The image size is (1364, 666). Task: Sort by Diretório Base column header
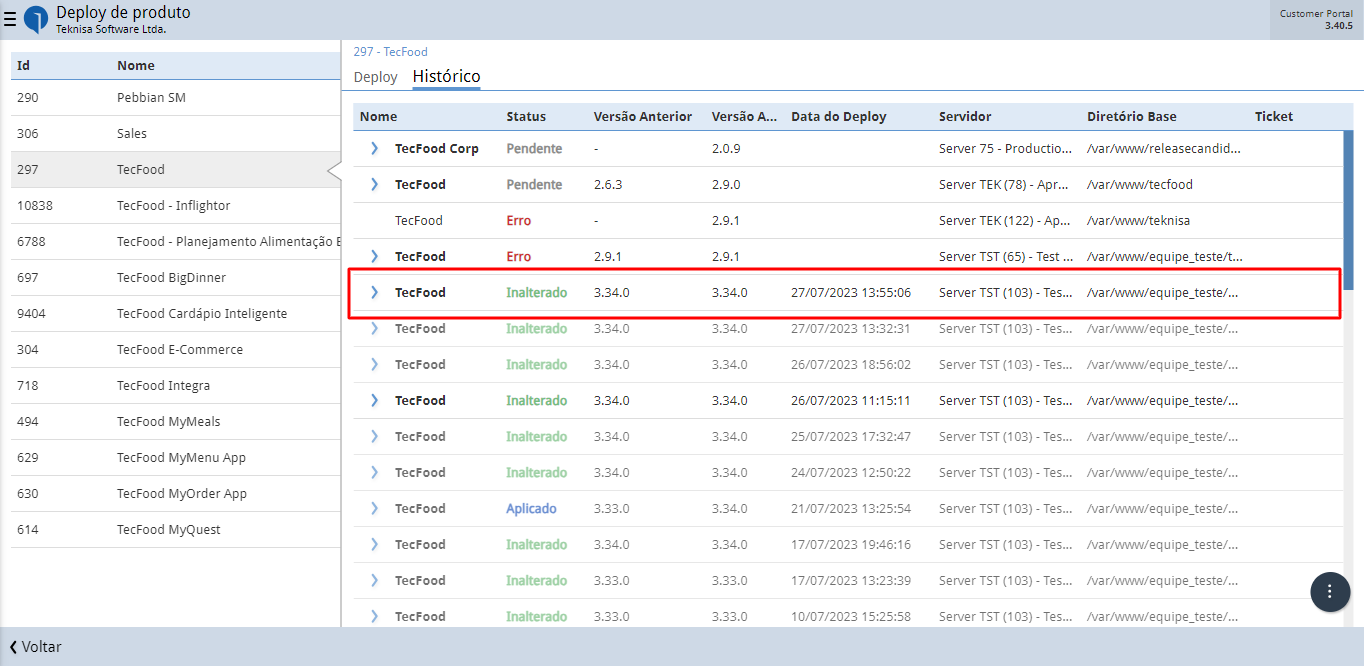[x=1132, y=116]
